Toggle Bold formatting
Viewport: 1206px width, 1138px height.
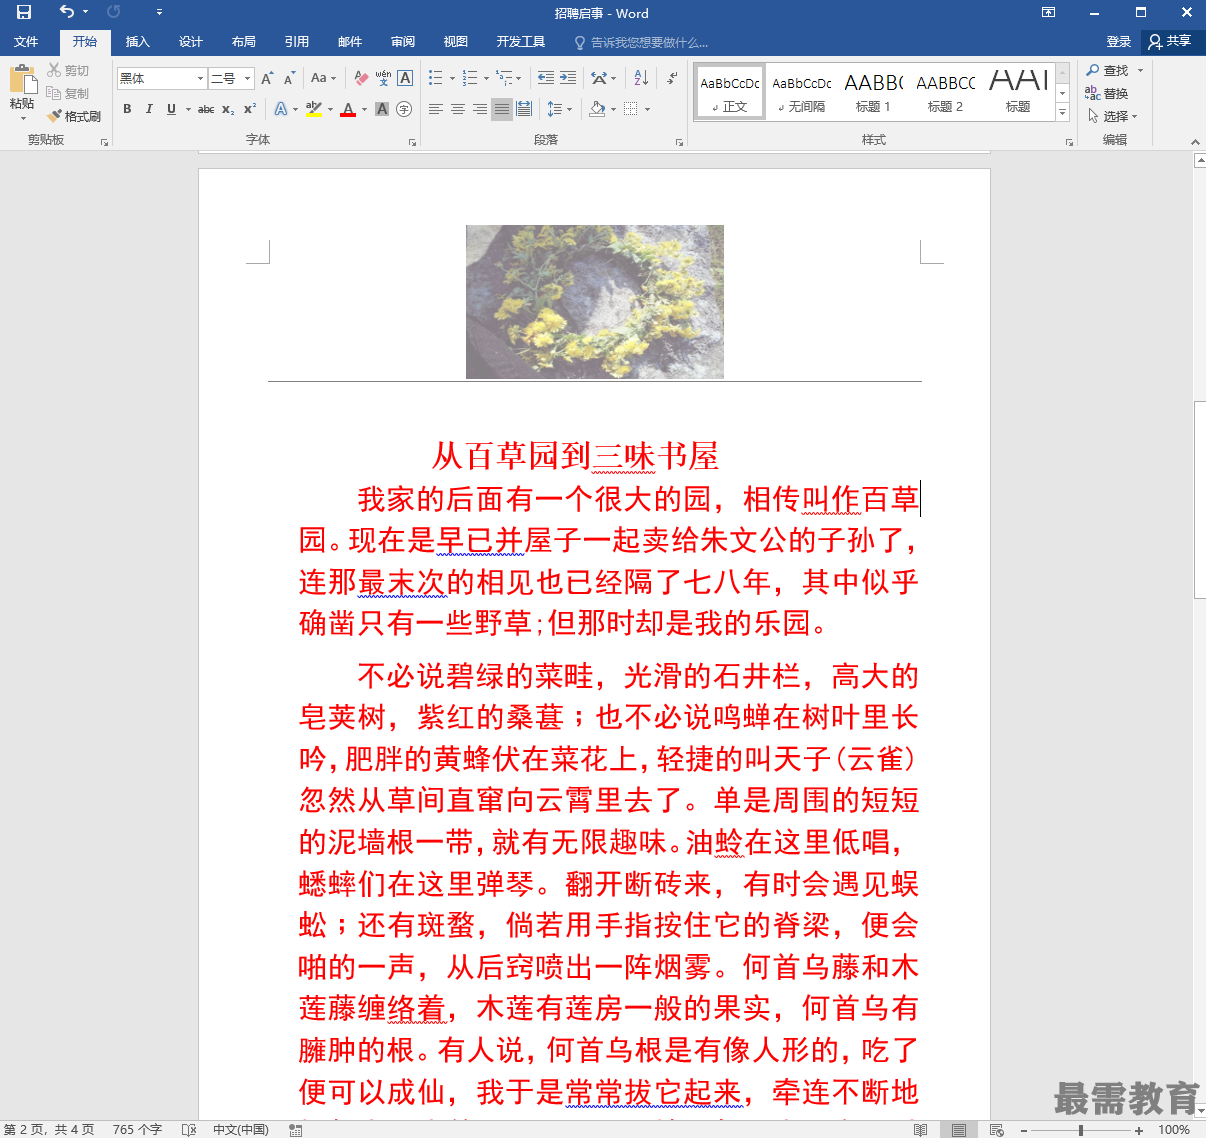pos(127,109)
